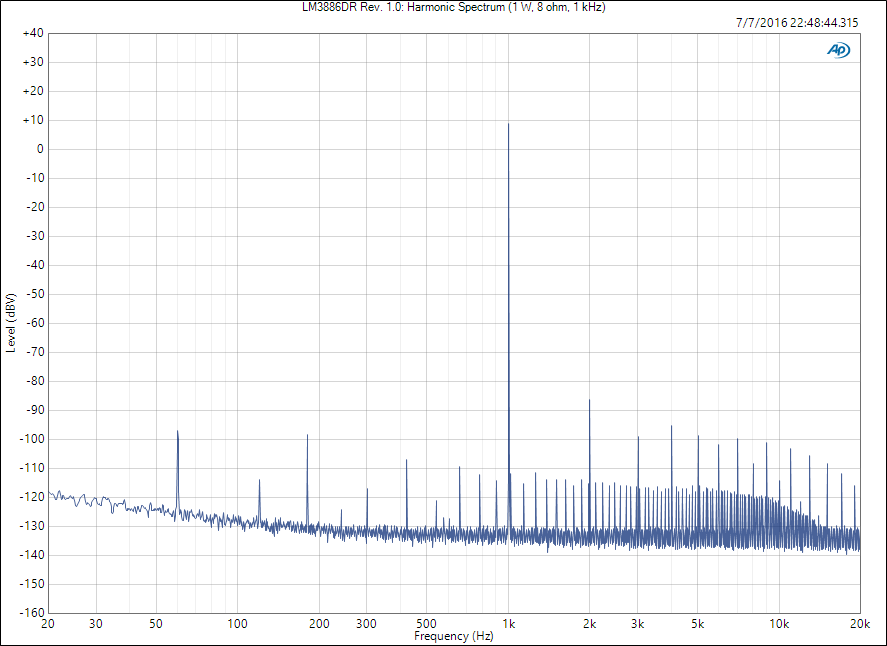
Task: Click the 120 Hz hum harmonic peak tip
Action: [260, 480]
